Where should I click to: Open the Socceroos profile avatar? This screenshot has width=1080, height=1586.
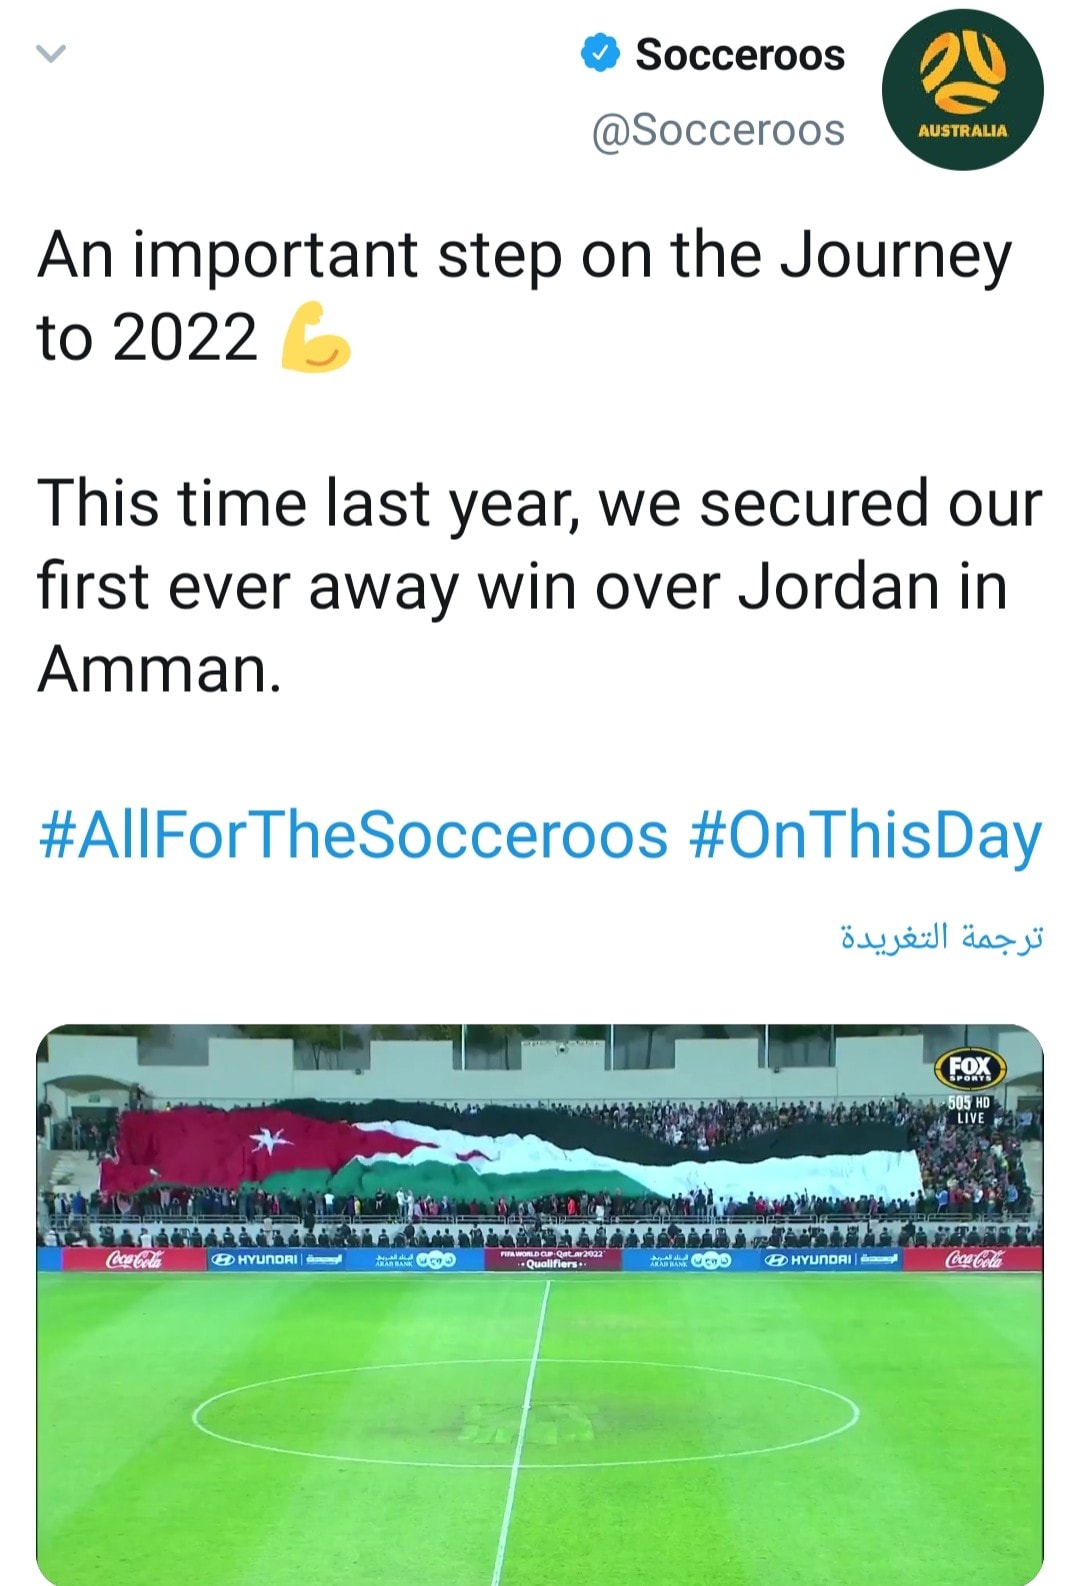point(962,90)
